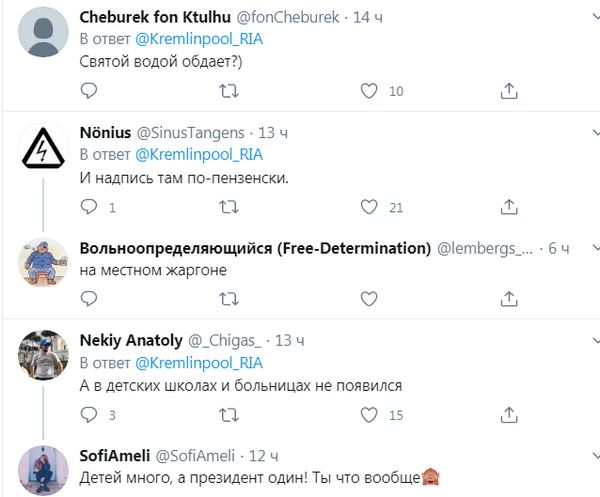View Nönius's lightning-triangle avatar
This screenshot has width=600, height=497.
(44, 149)
